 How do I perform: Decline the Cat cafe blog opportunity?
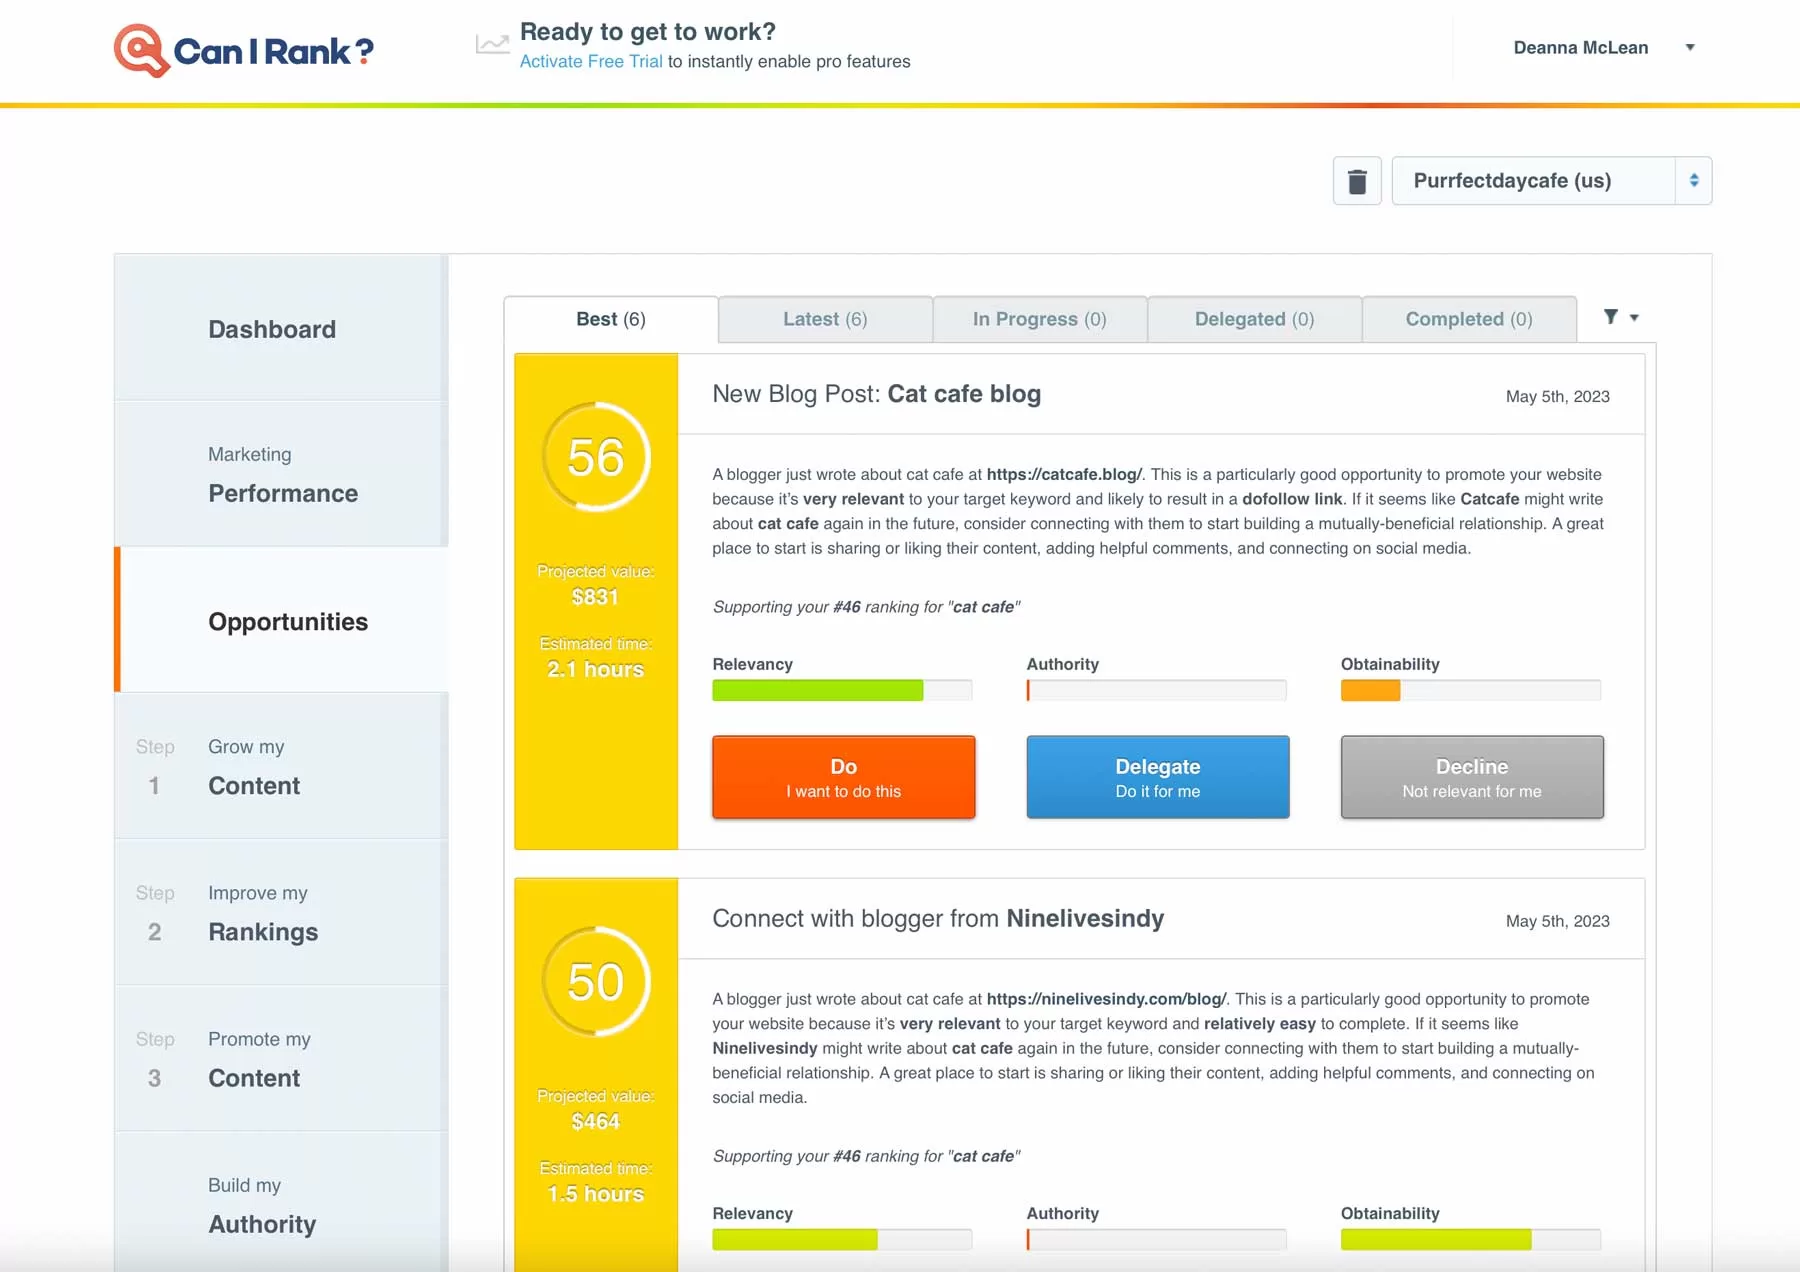click(x=1471, y=777)
